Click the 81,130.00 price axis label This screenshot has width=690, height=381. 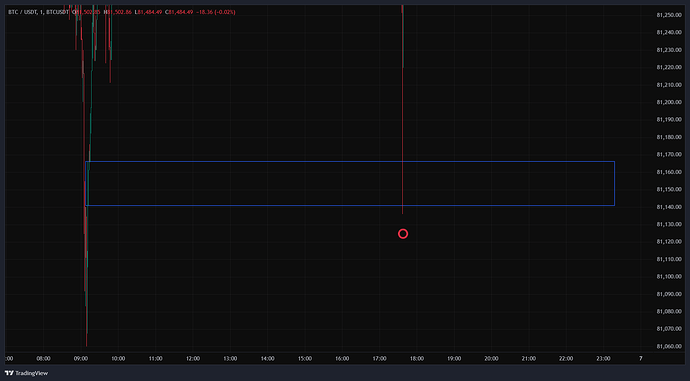tap(669, 224)
